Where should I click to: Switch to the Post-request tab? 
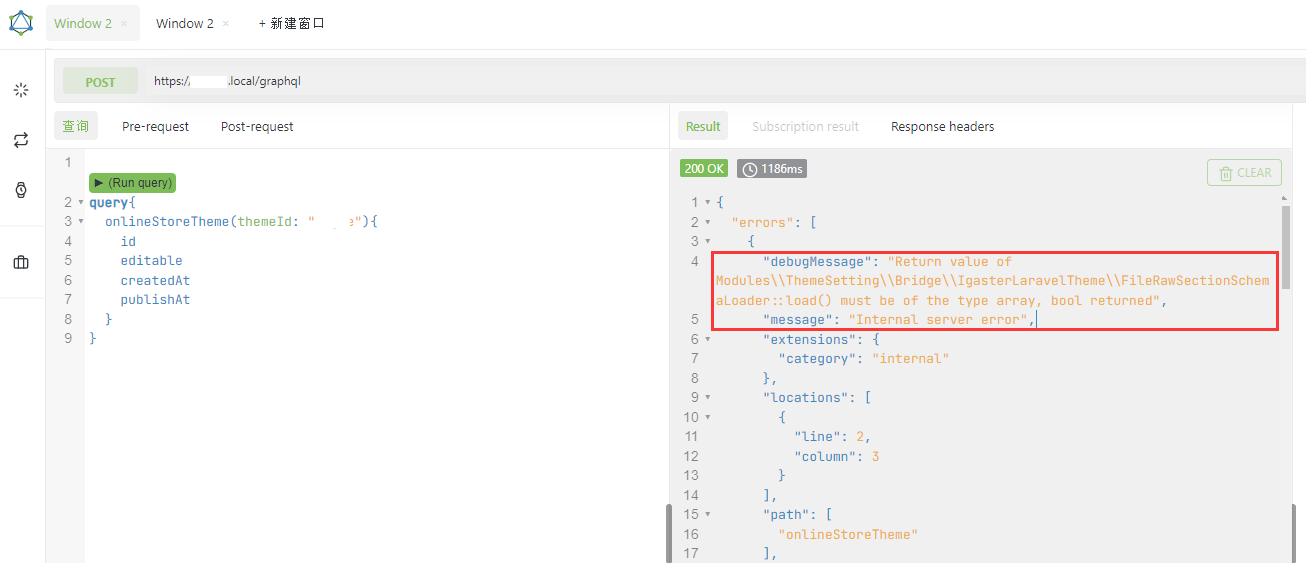click(x=257, y=127)
